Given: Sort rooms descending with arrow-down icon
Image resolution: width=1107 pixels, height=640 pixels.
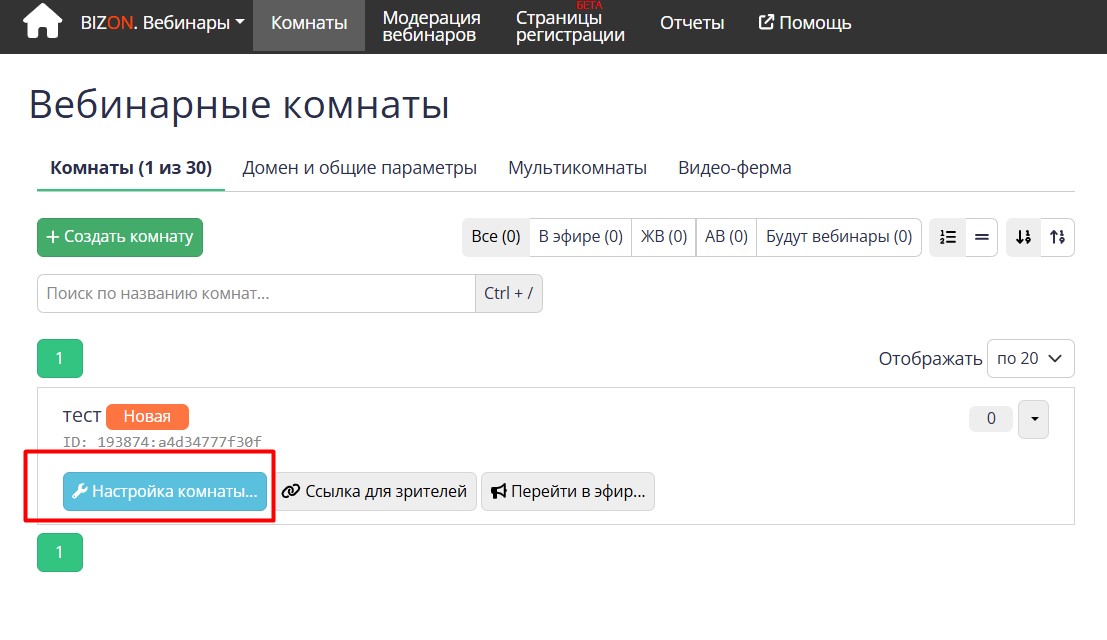Looking at the screenshot, I should click(1023, 237).
